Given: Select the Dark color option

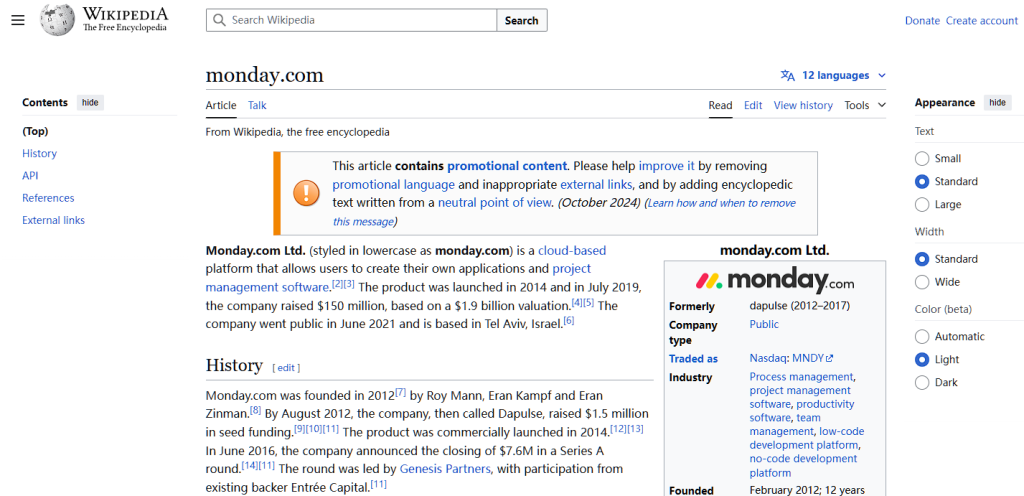Looking at the screenshot, I should point(921,382).
